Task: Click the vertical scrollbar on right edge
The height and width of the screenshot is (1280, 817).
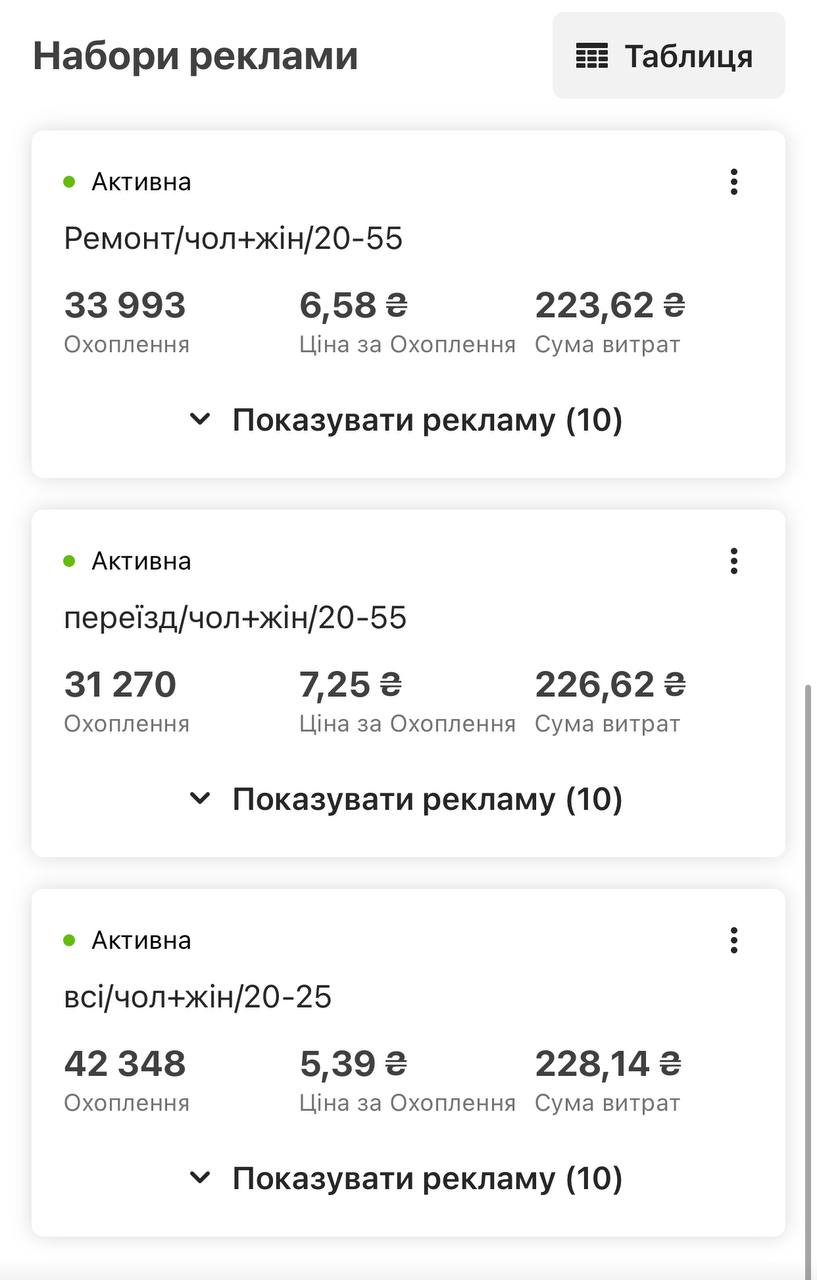Action: click(x=810, y=980)
